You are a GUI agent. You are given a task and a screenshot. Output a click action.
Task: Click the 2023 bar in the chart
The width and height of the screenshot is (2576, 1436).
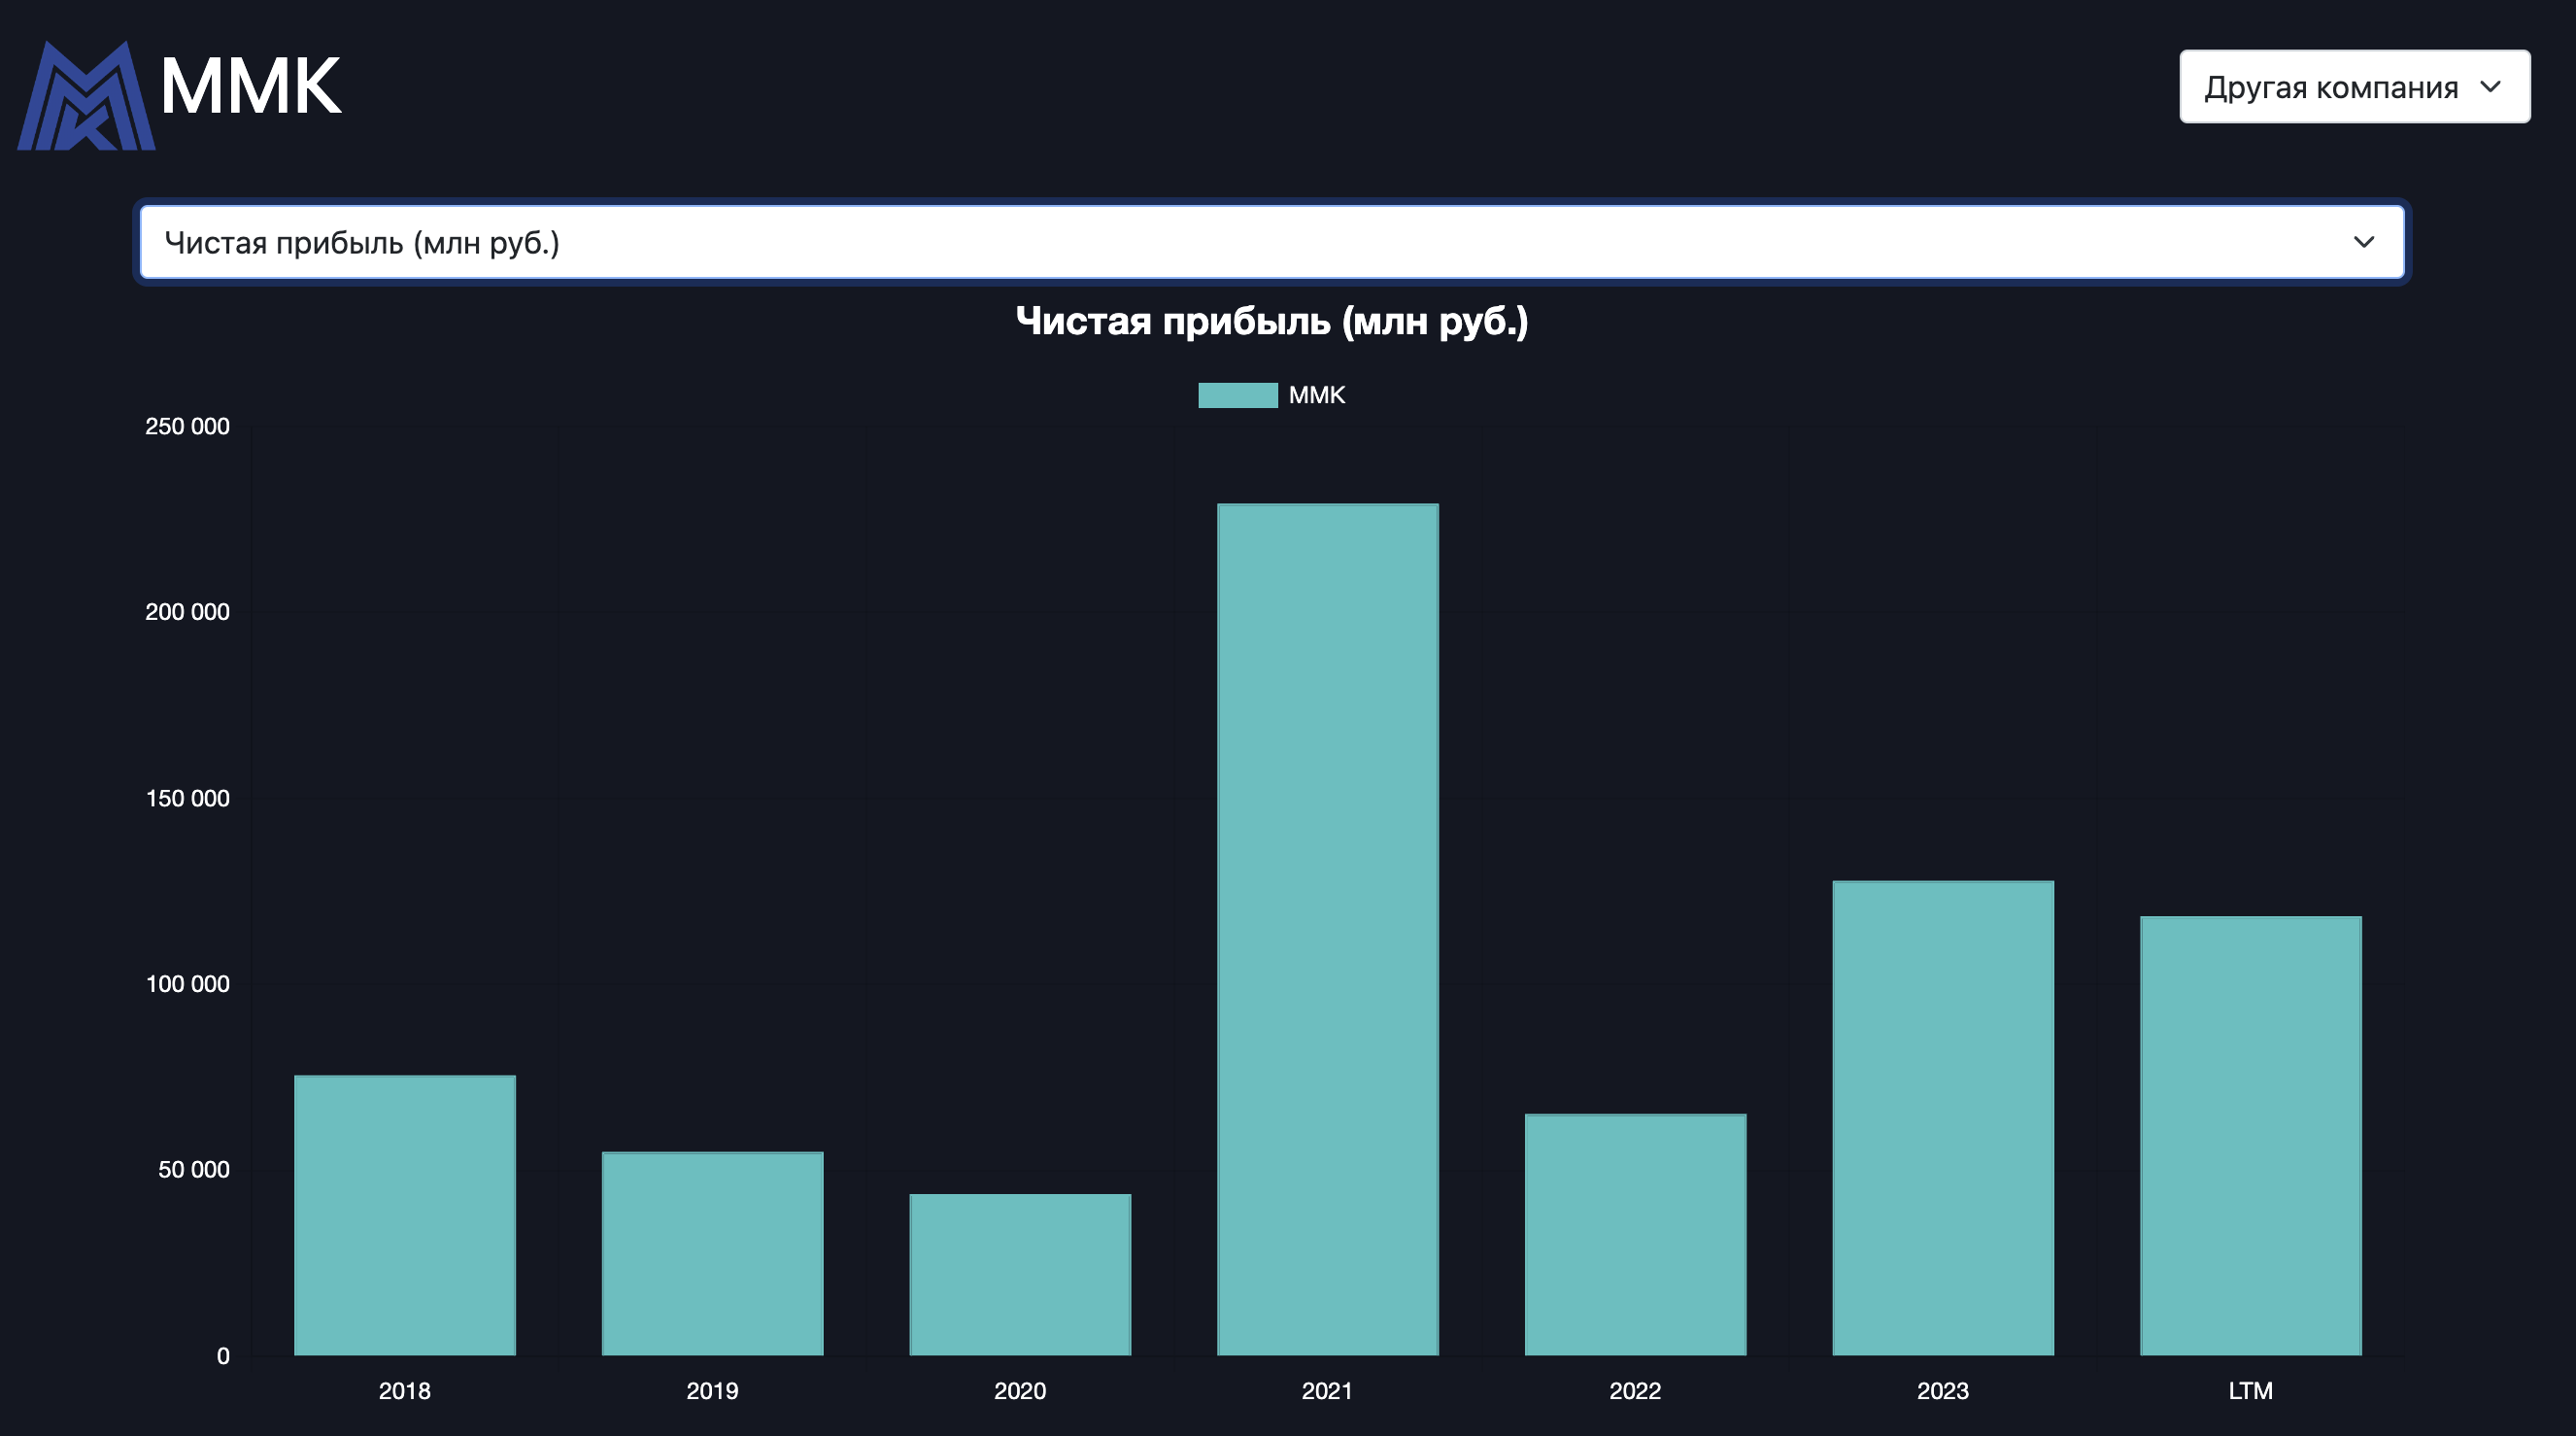pos(1942,1118)
